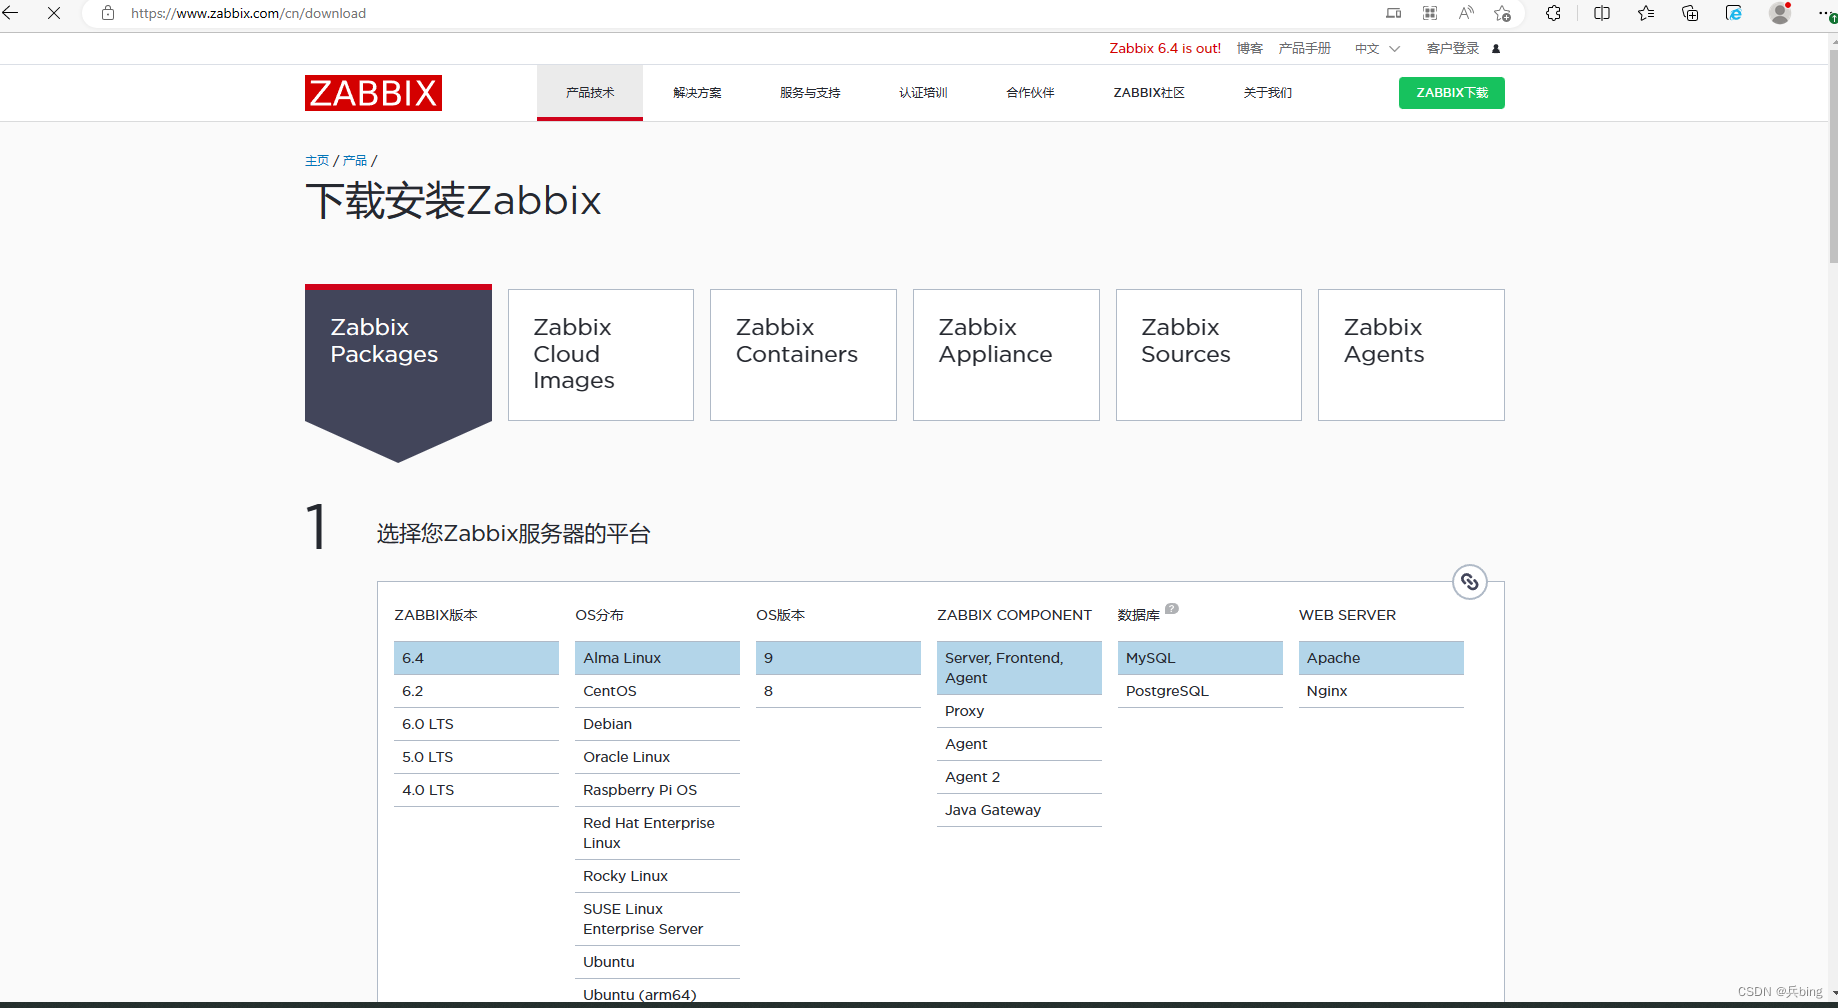The width and height of the screenshot is (1838, 1008).
Task: Choose CentOS distribution
Action: [x=657, y=691]
